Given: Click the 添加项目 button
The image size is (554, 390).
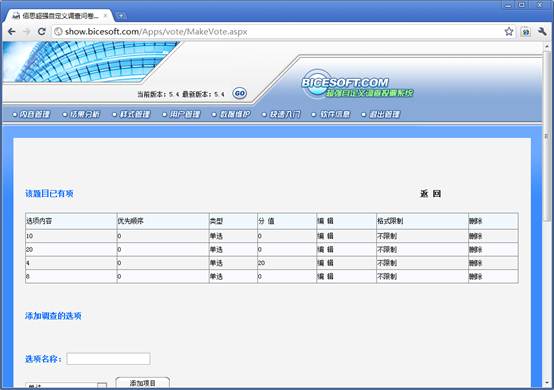Looking at the screenshot, I should [143, 383].
